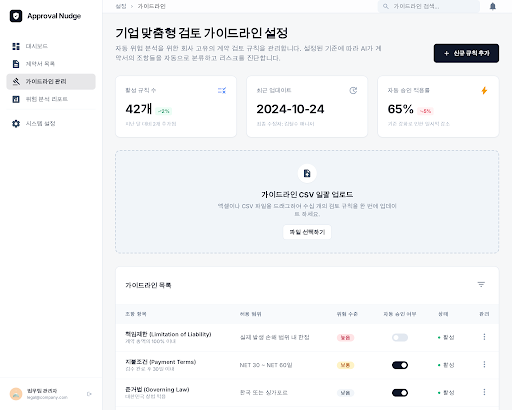Click the document icon beside 계약서 목록
This screenshot has width=512, height=410.
pos(16,64)
